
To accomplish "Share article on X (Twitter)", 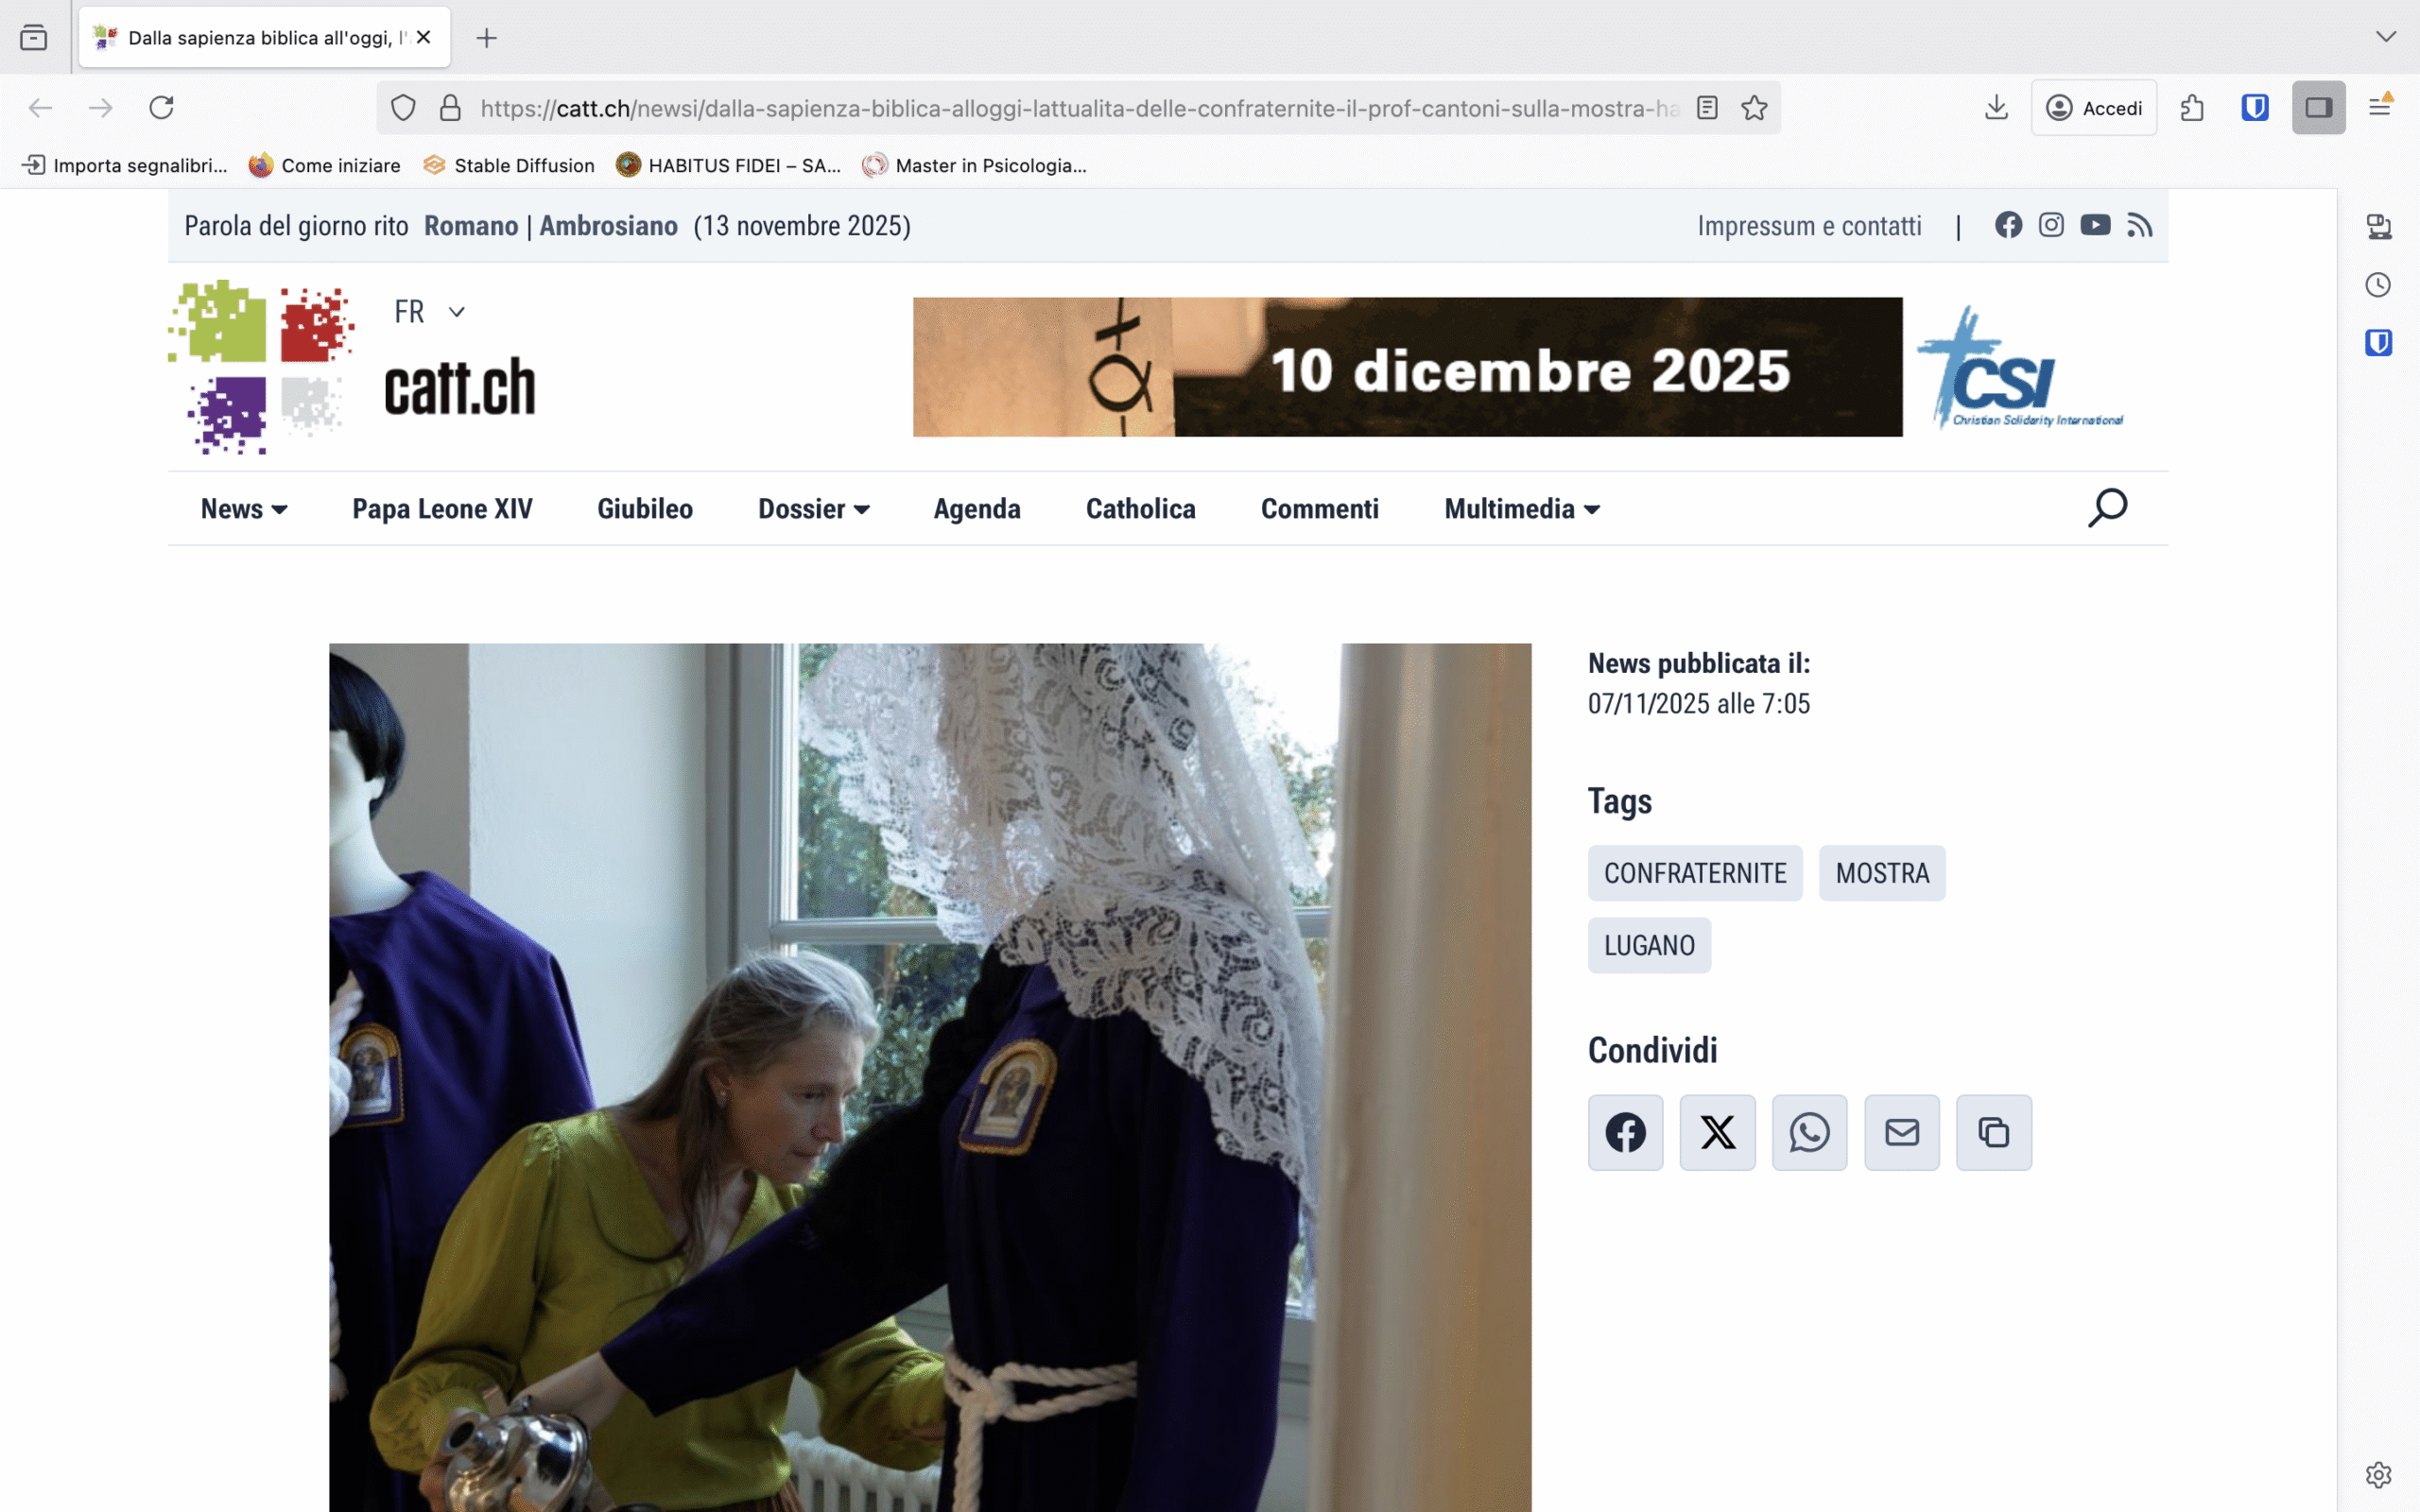I will [x=1717, y=1132].
